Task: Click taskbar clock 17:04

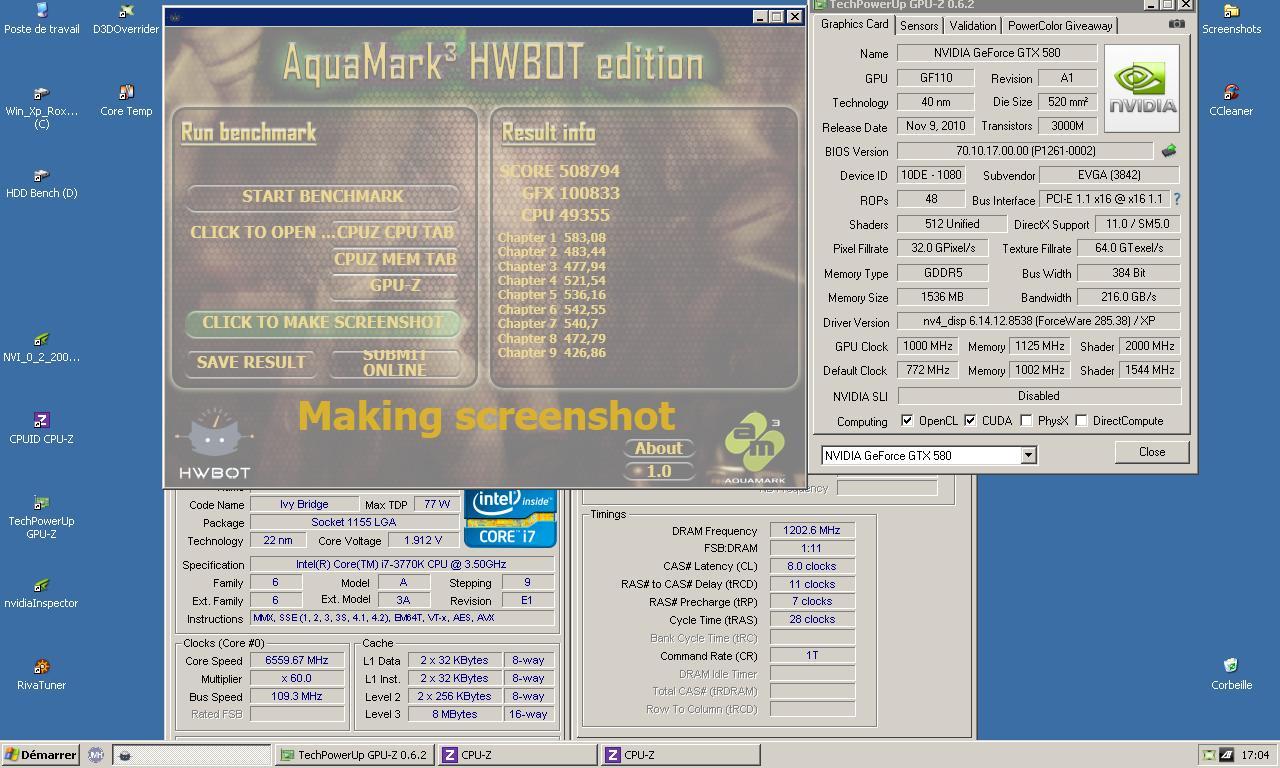Action: coord(1255,755)
